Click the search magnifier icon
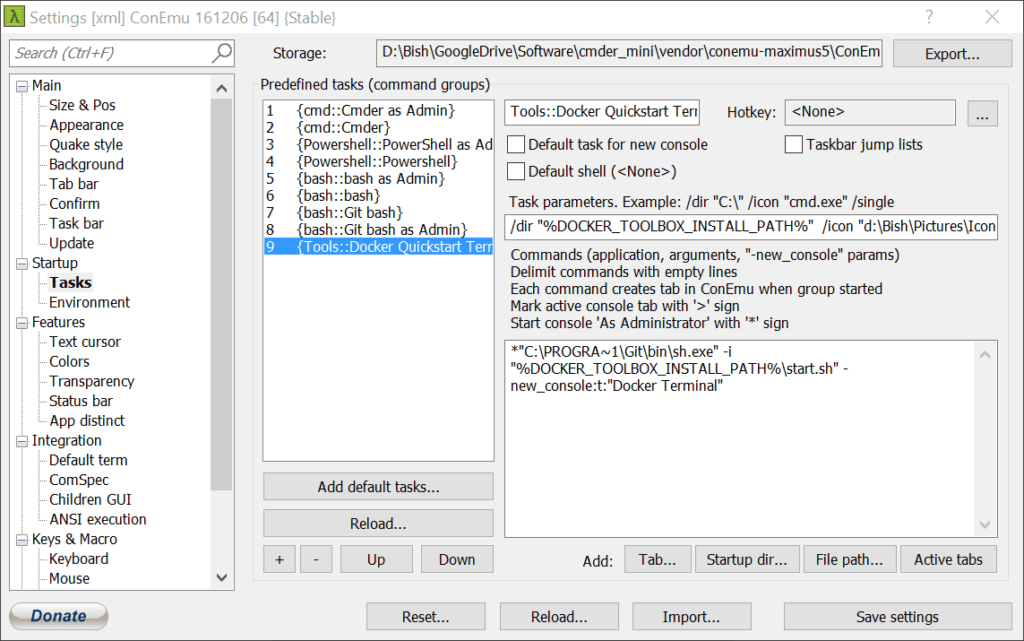The image size is (1024, 641). (x=221, y=53)
